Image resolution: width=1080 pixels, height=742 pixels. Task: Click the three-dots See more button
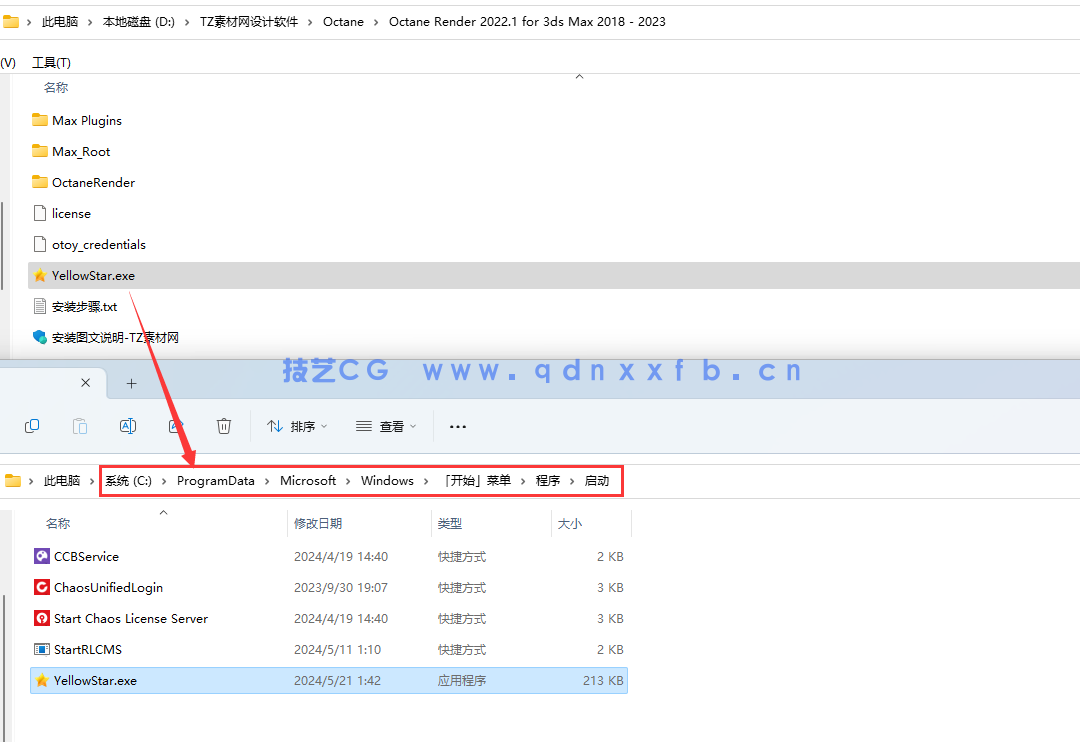click(x=458, y=427)
